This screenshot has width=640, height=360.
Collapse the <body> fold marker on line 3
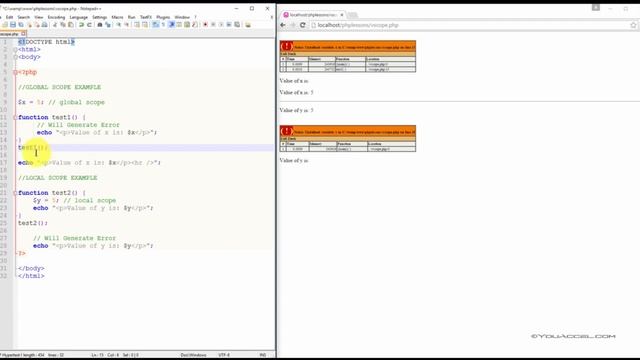click(x=16, y=57)
